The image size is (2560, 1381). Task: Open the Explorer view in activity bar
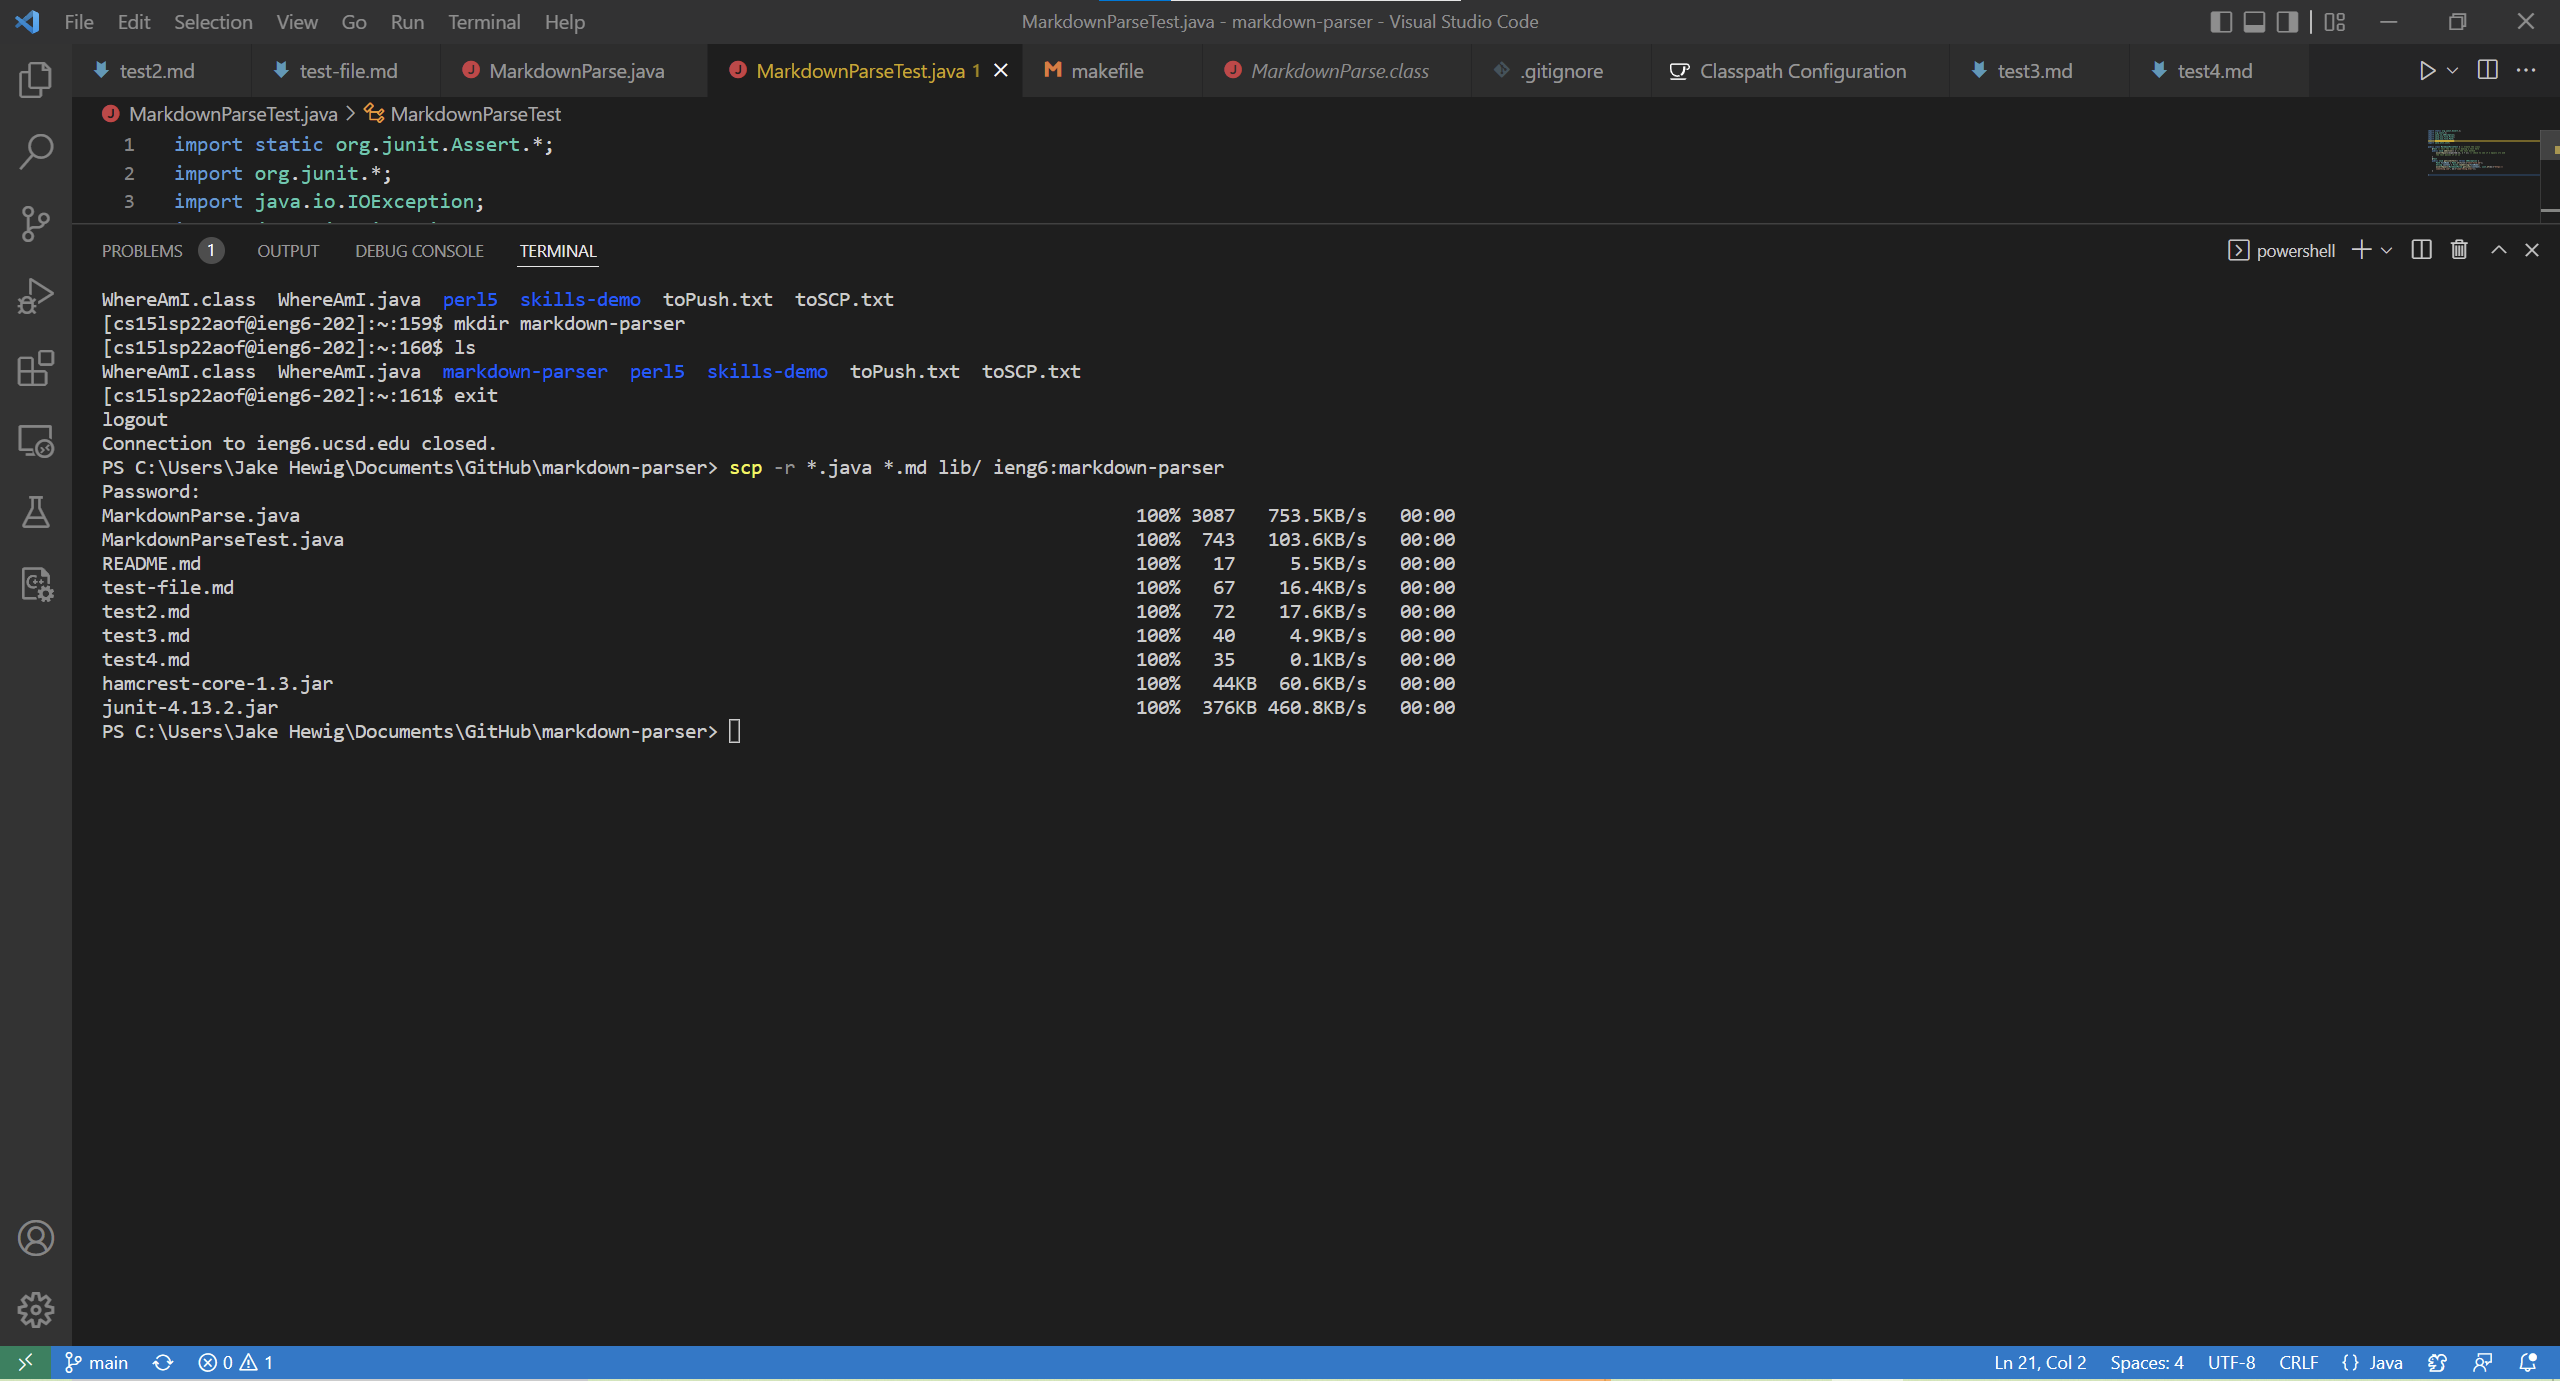pos(36,80)
